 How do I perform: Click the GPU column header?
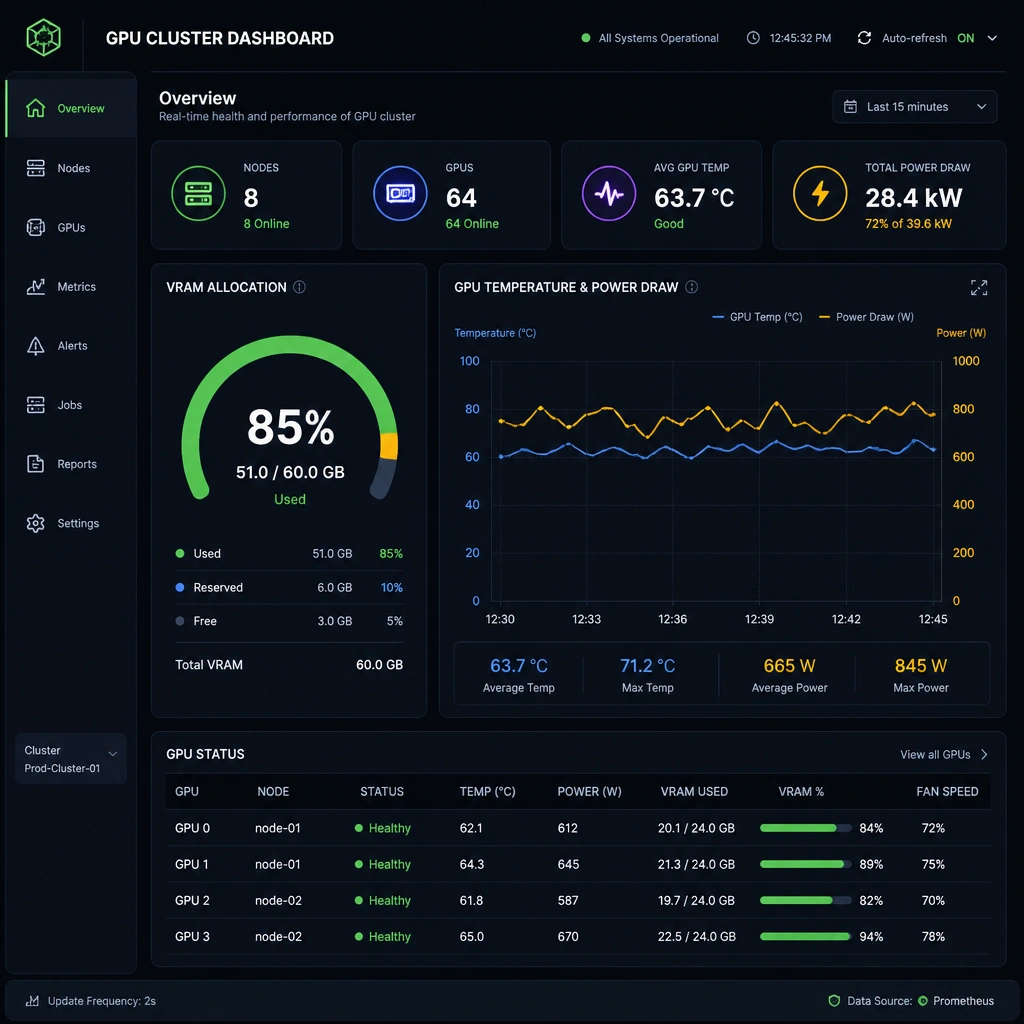[x=187, y=792]
